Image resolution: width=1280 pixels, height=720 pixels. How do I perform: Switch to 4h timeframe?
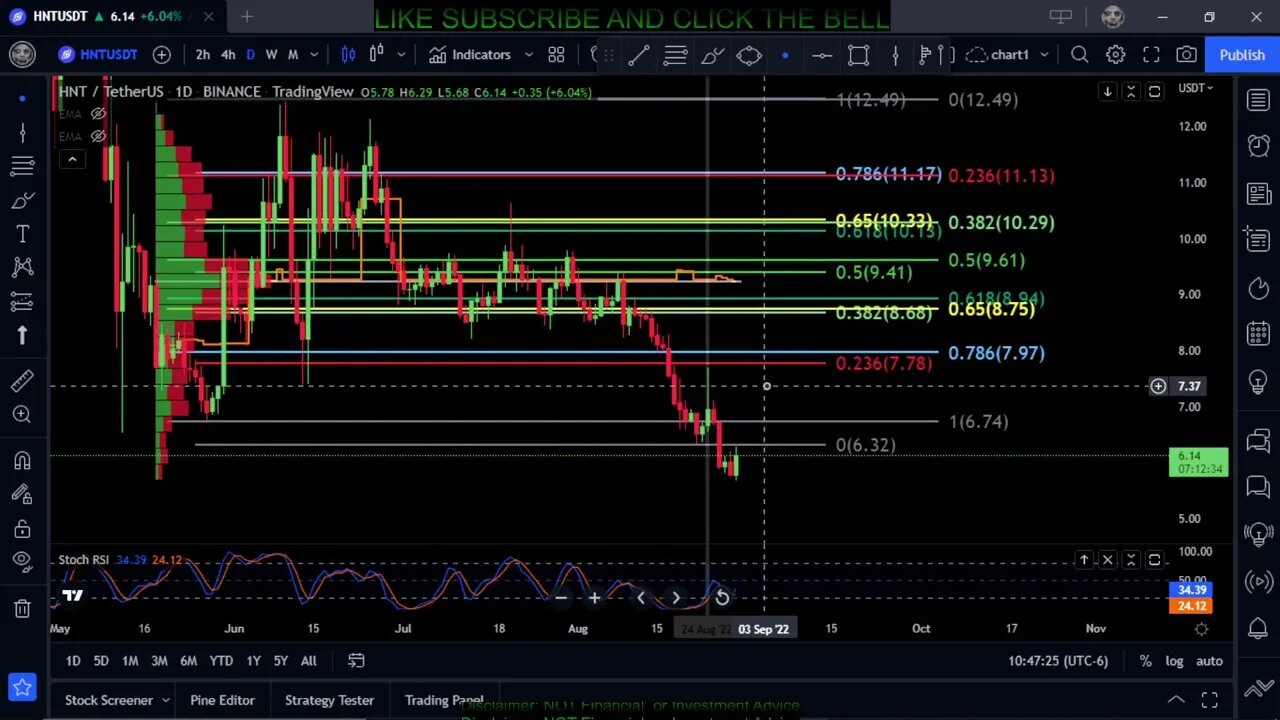coord(228,55)
